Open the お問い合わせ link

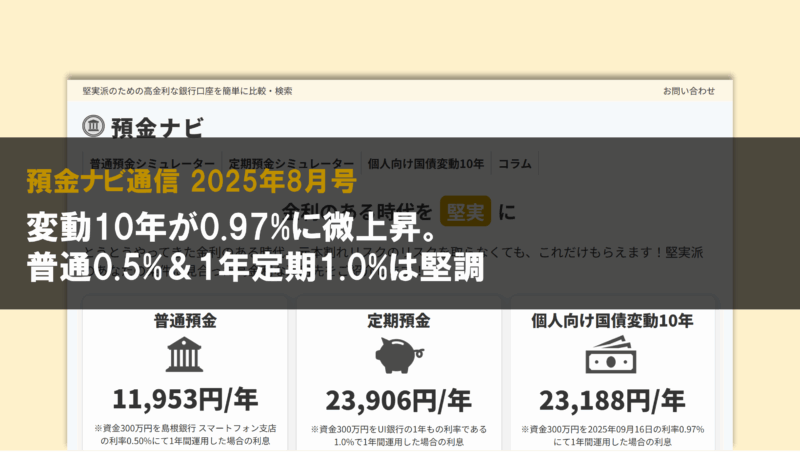pos(689,91)
